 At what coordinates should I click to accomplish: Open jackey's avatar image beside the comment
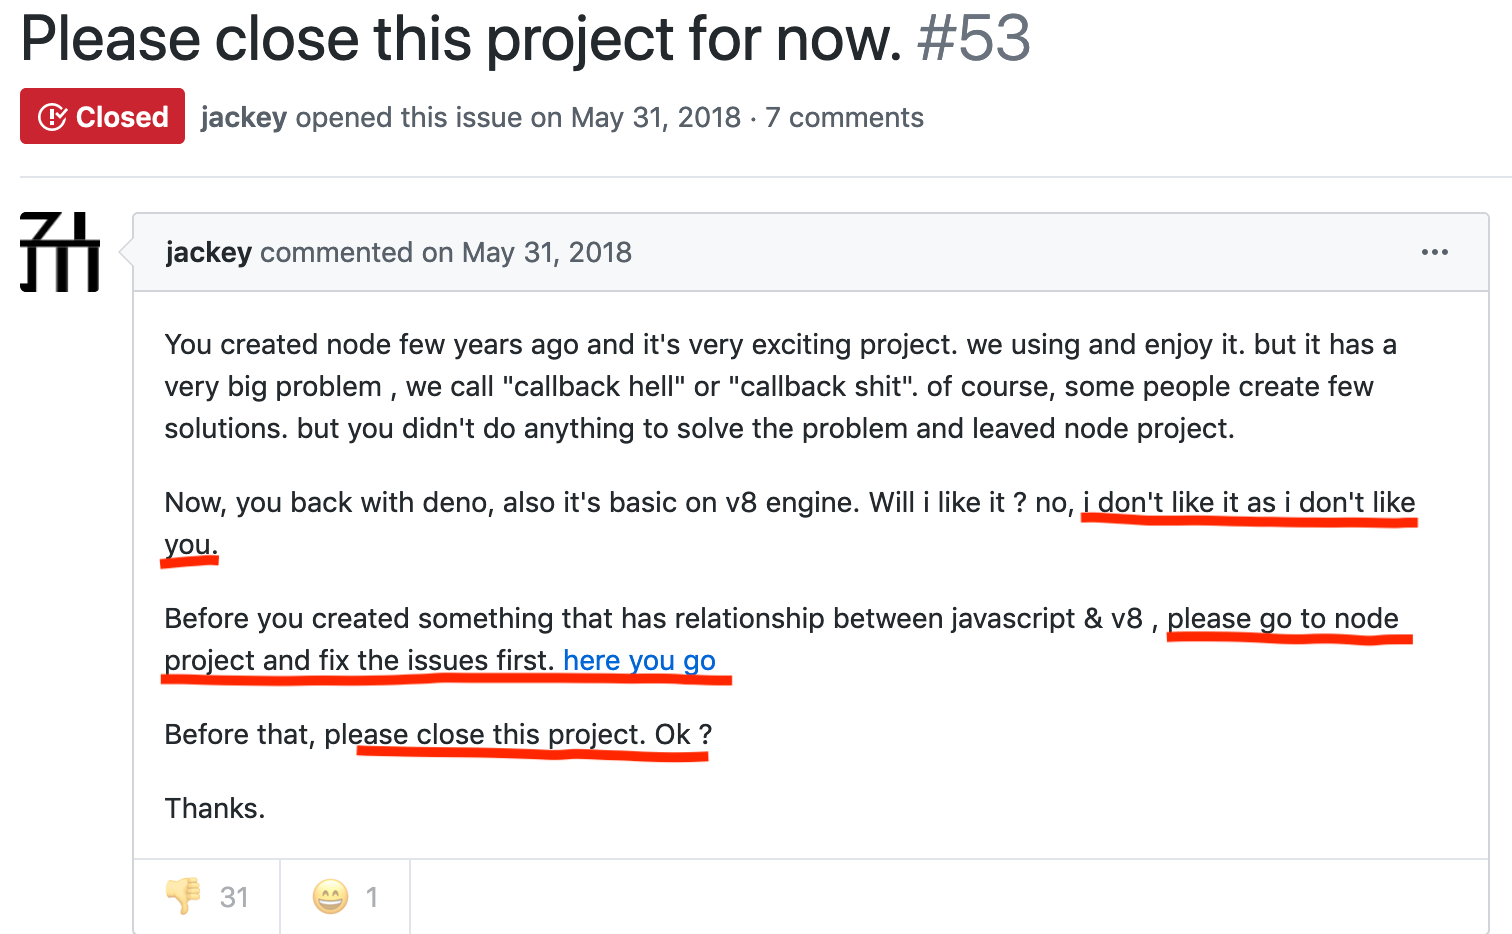point(60,252)
